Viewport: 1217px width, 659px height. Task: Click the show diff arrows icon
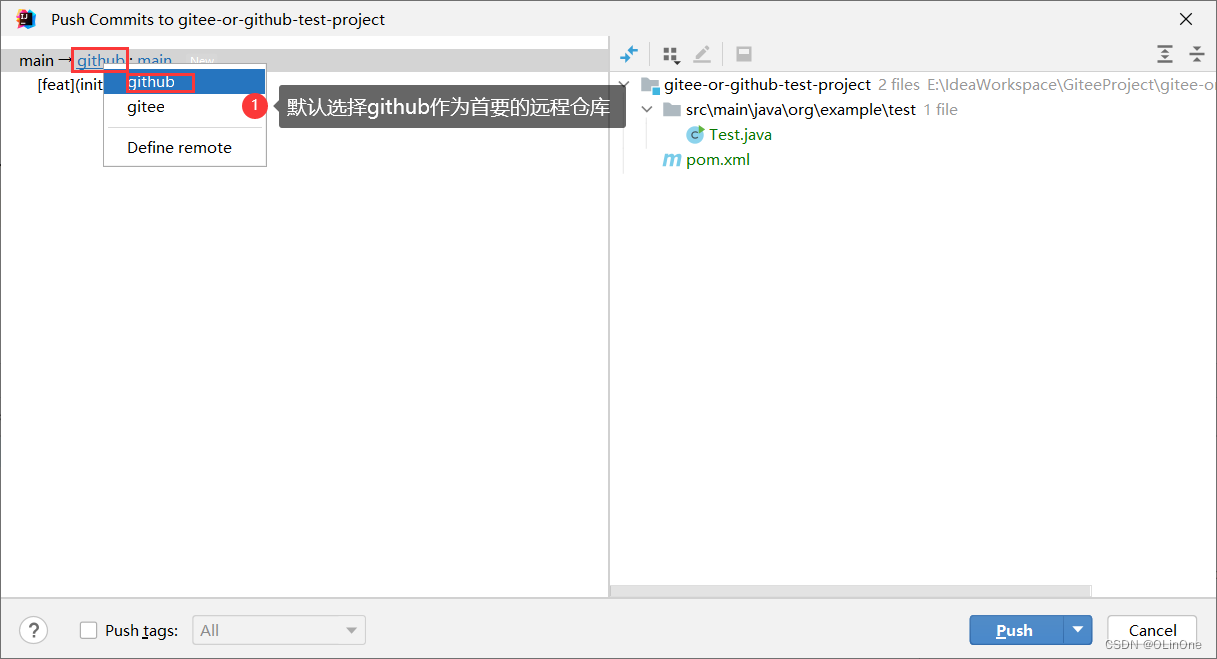pyautogui.click(x=629, y=54)
